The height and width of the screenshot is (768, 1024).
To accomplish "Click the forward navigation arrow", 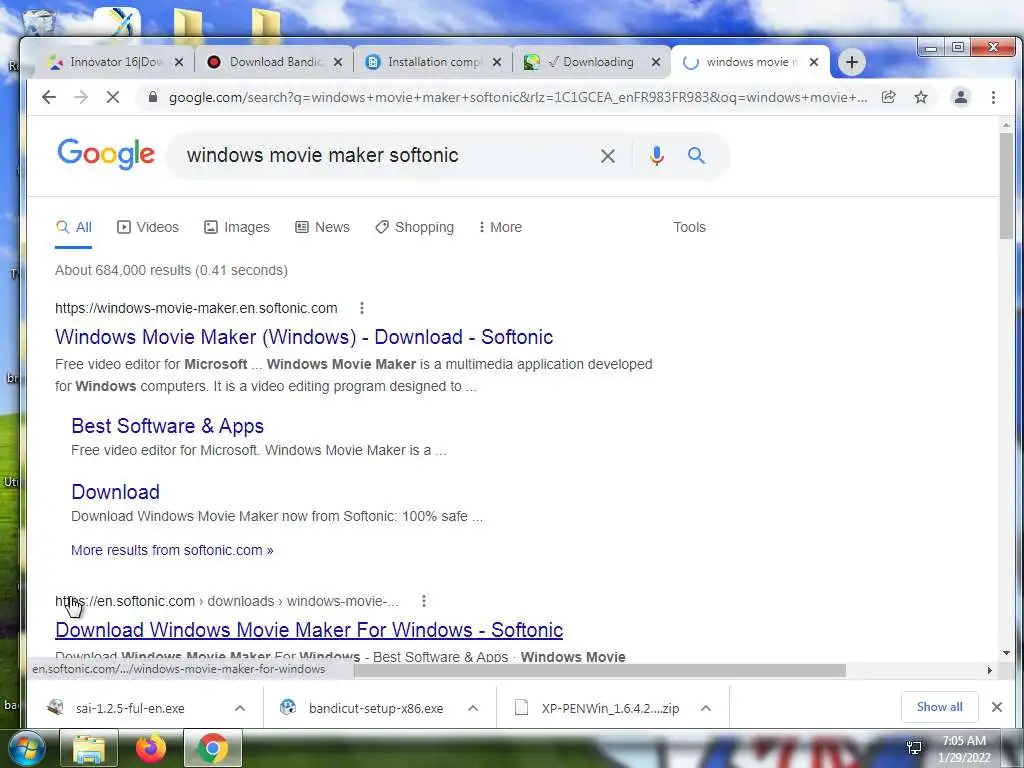I will [x=81, y=97].
